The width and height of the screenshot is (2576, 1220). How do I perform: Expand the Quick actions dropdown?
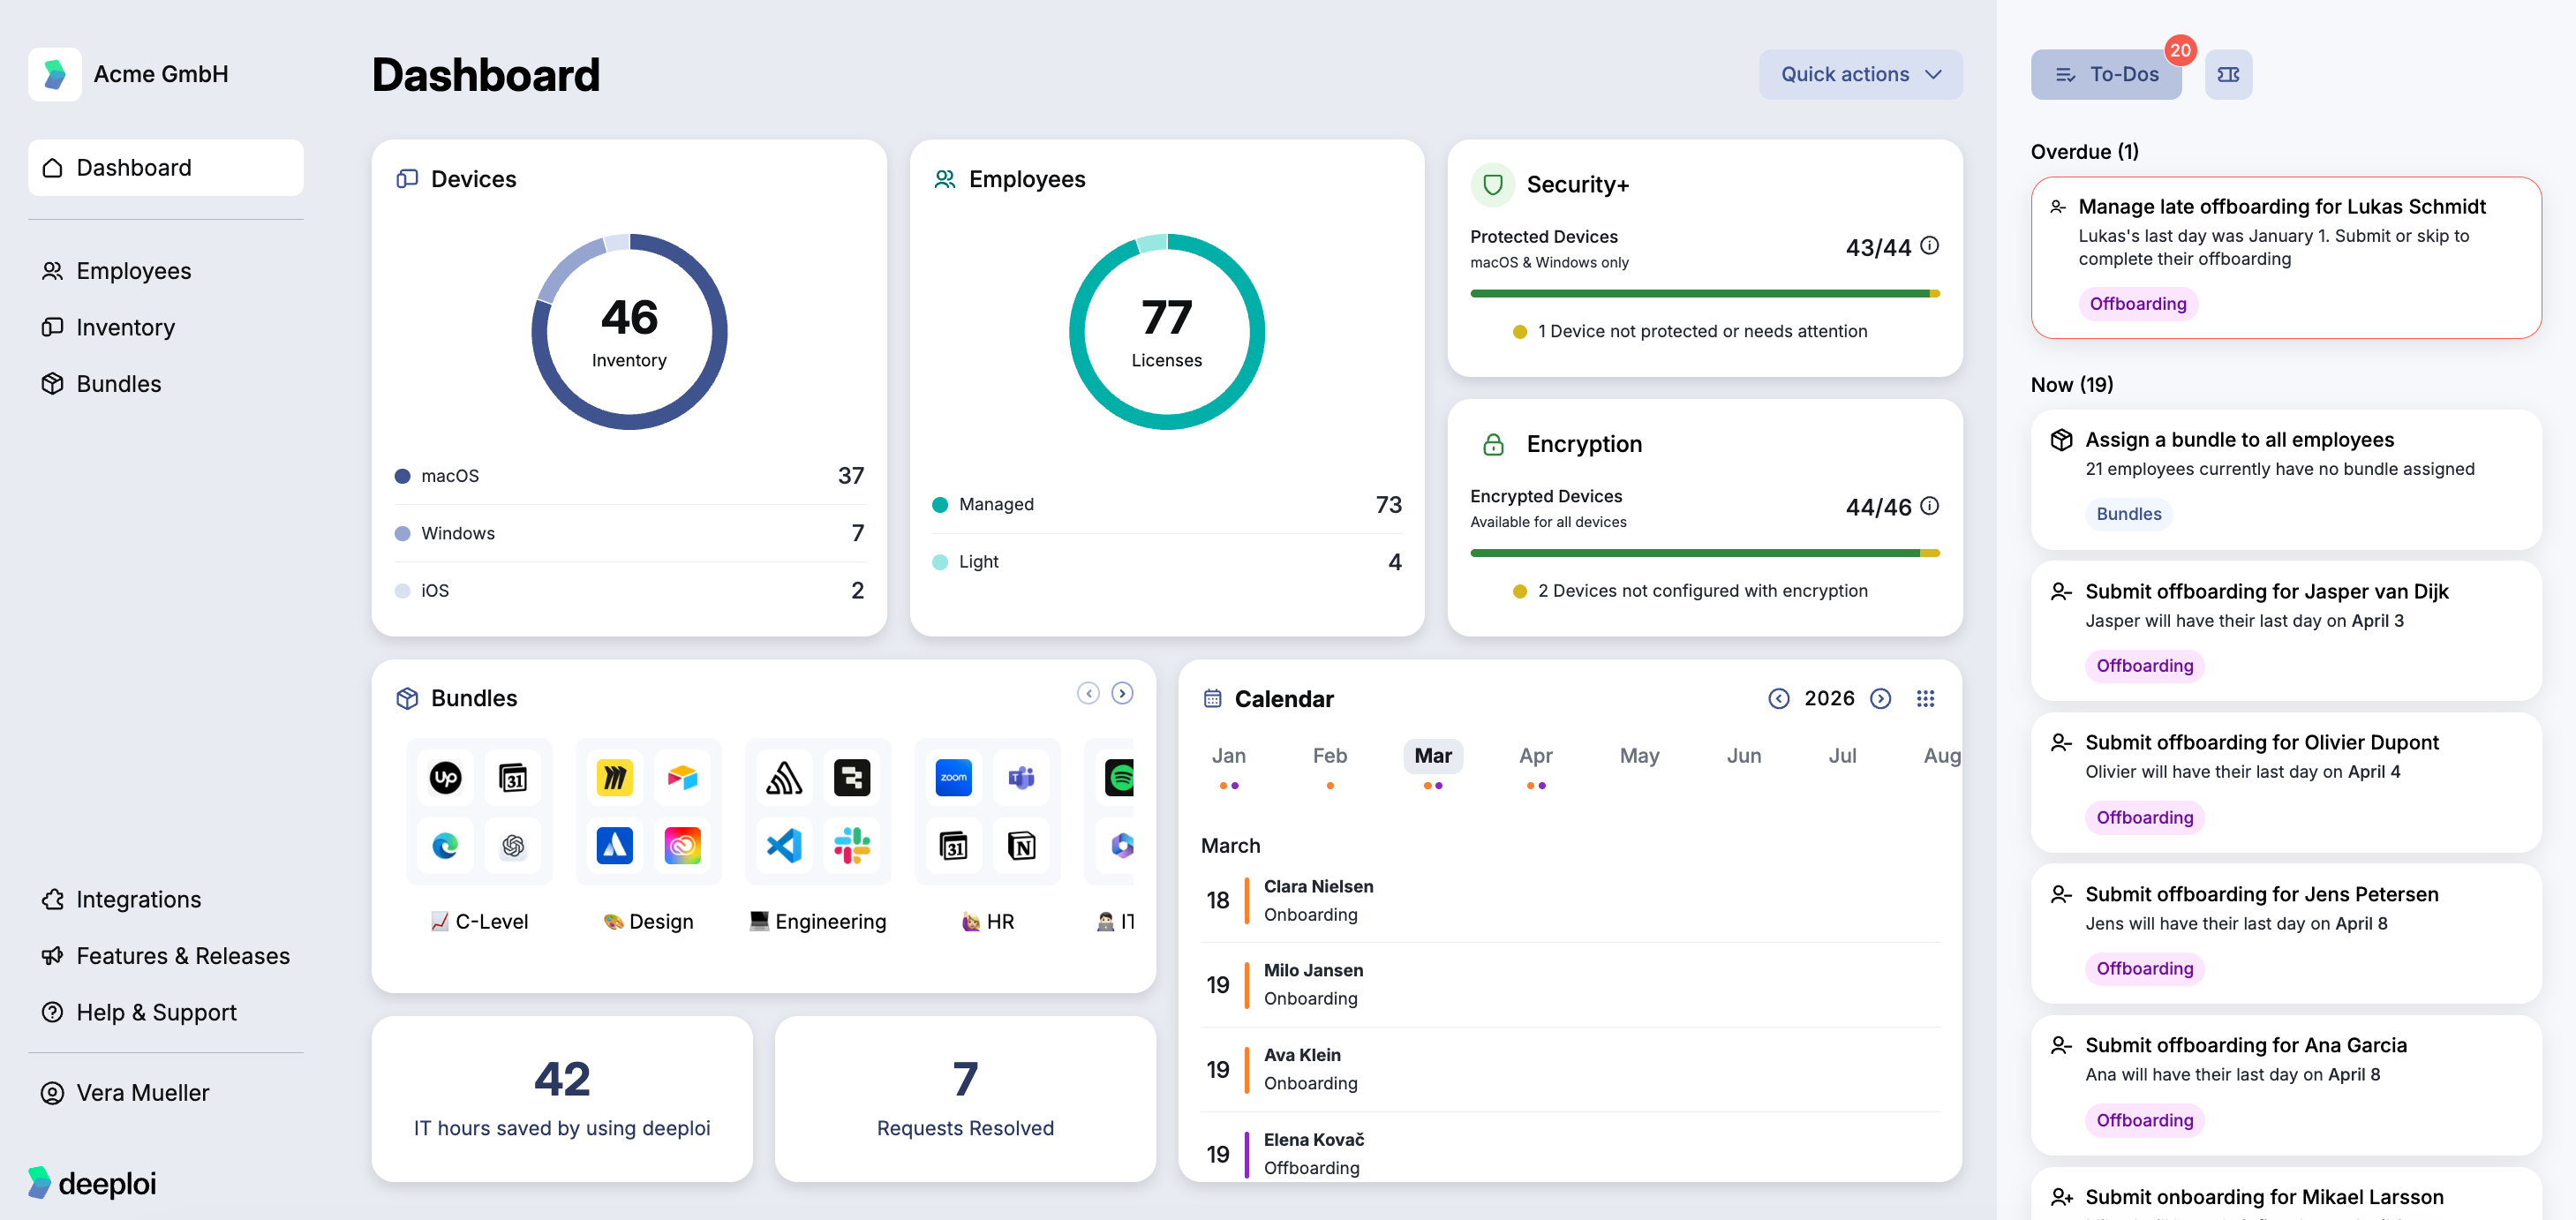[x=1859, y=74]
